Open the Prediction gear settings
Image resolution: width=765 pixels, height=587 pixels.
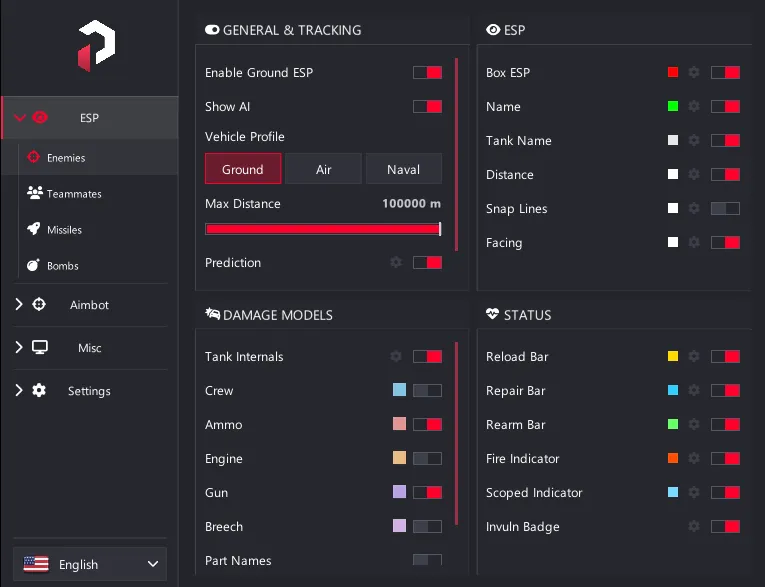[x=396, y=263]
